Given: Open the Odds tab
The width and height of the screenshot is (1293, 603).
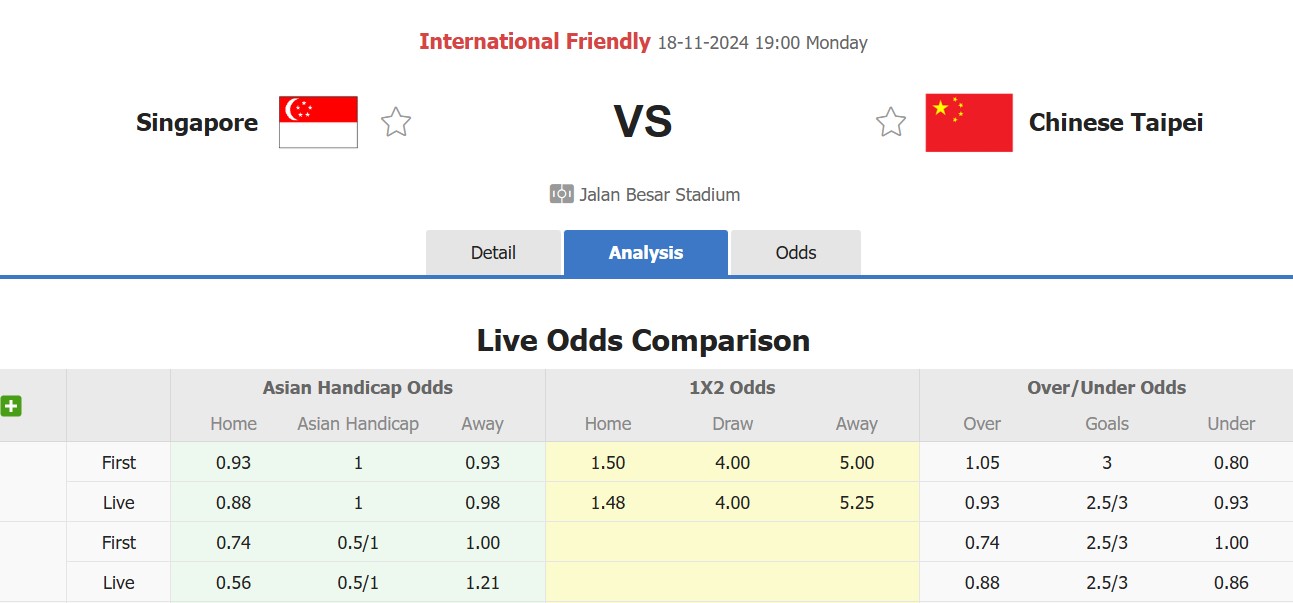Looking at the screenshot, I should 796,252.
